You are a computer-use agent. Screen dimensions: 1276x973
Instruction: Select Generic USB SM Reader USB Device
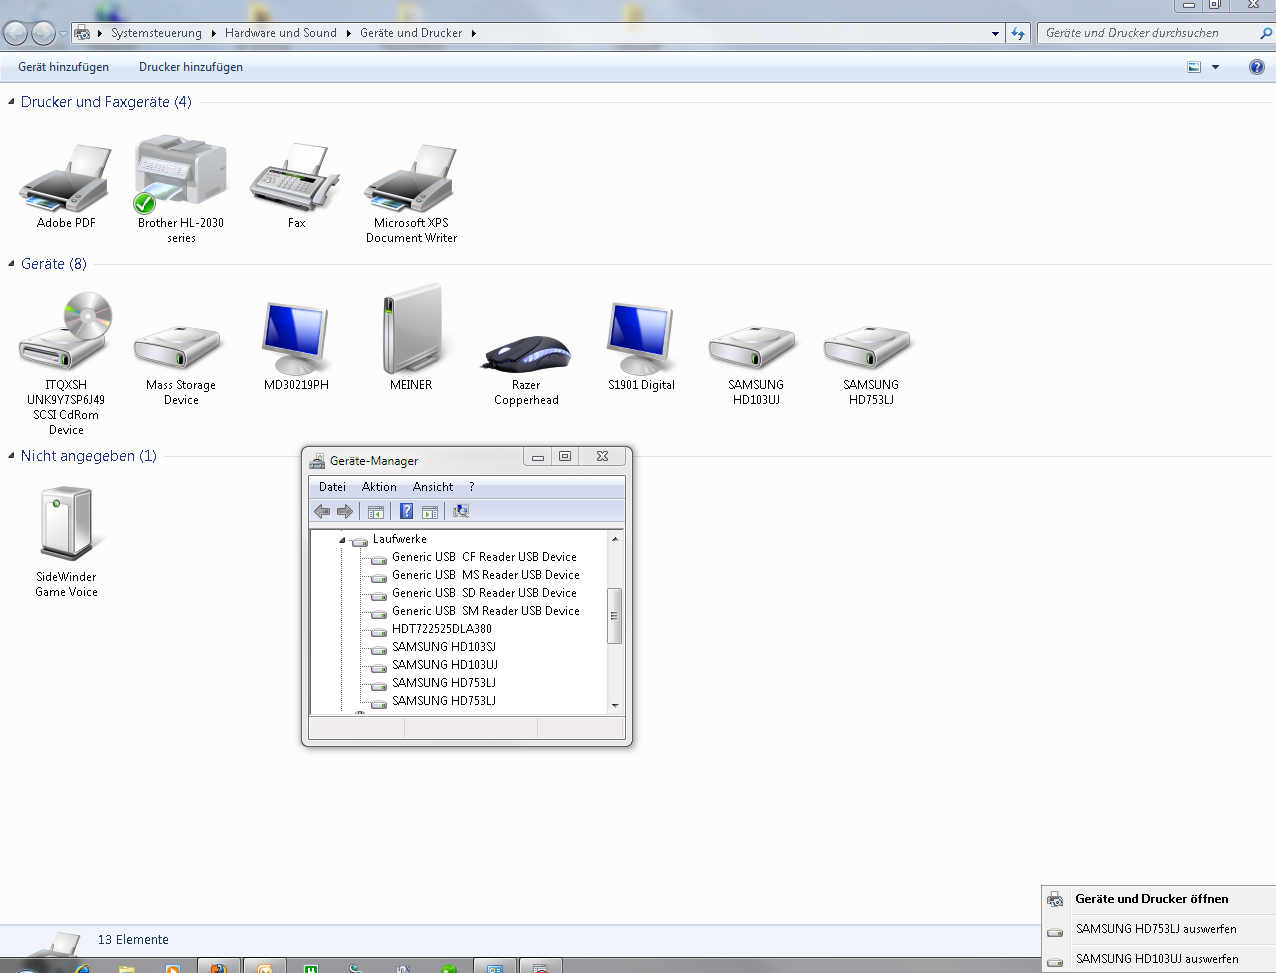(486, 611)
